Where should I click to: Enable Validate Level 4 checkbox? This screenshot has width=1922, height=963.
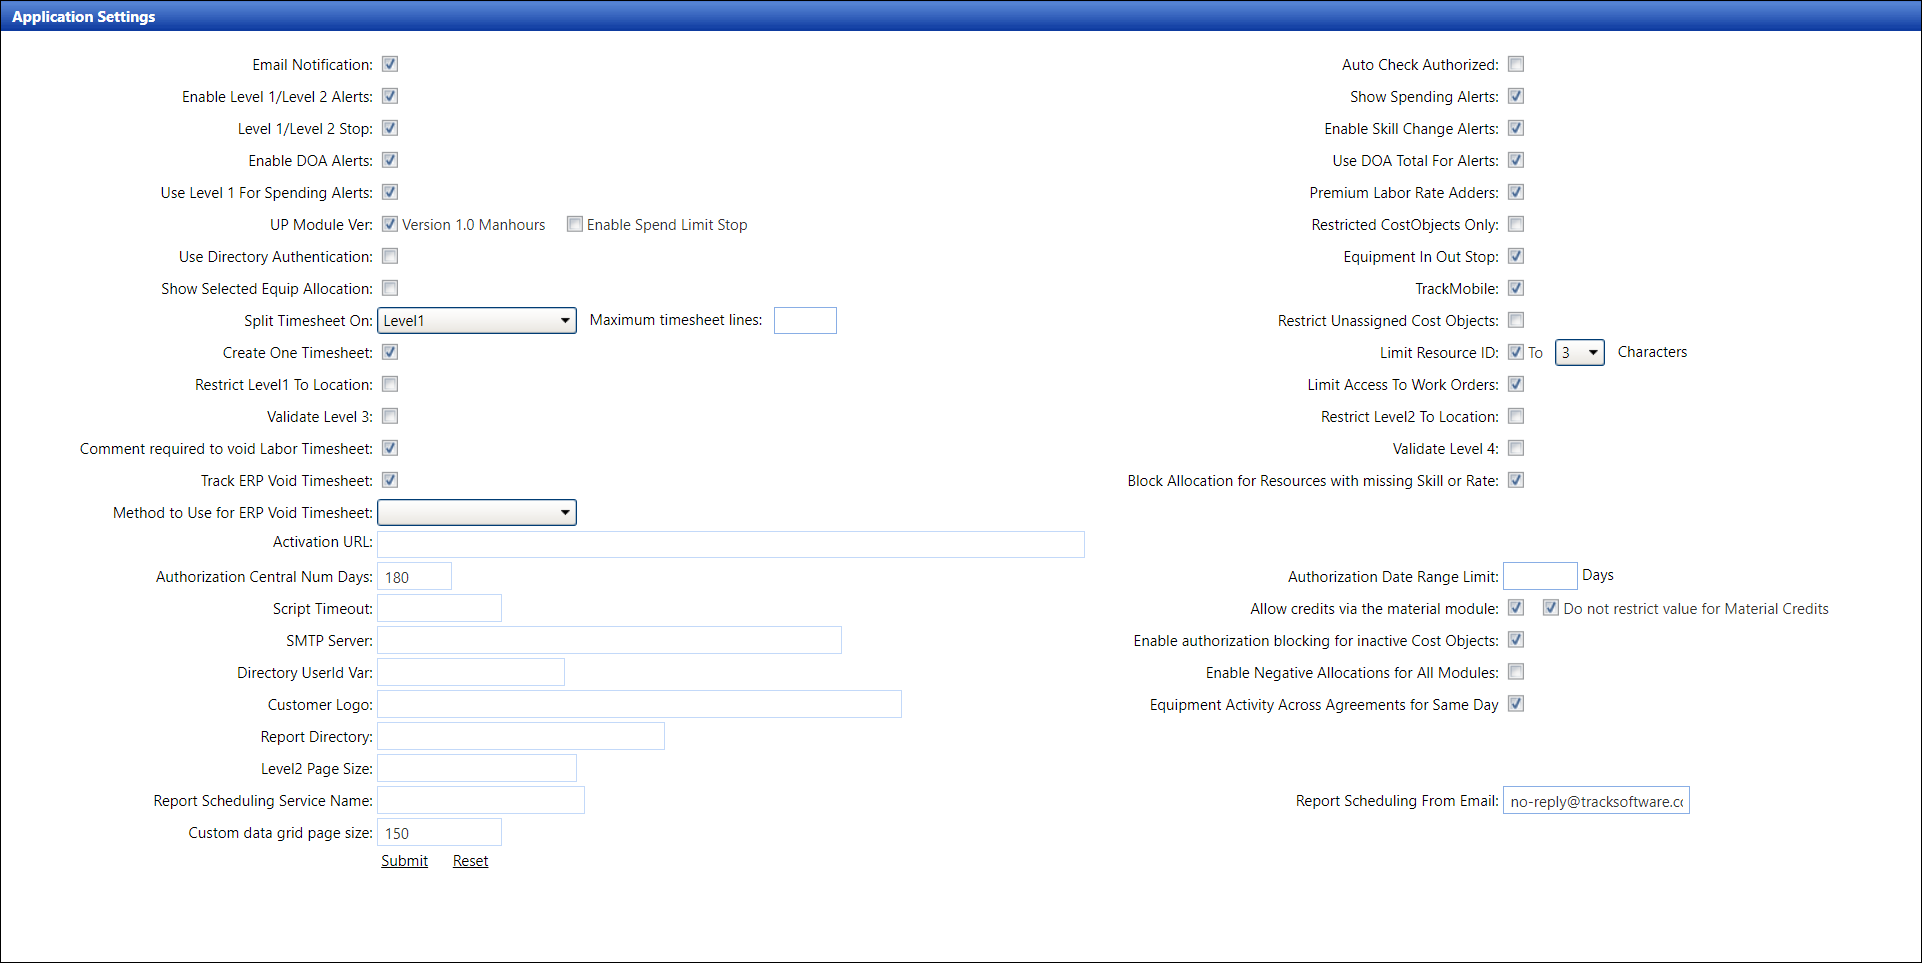coord(1516,448)
